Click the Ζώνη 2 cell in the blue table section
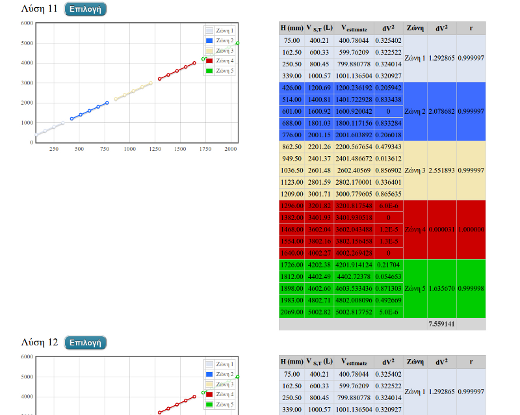This screenshot has width=520, height=415. (415, 111)
